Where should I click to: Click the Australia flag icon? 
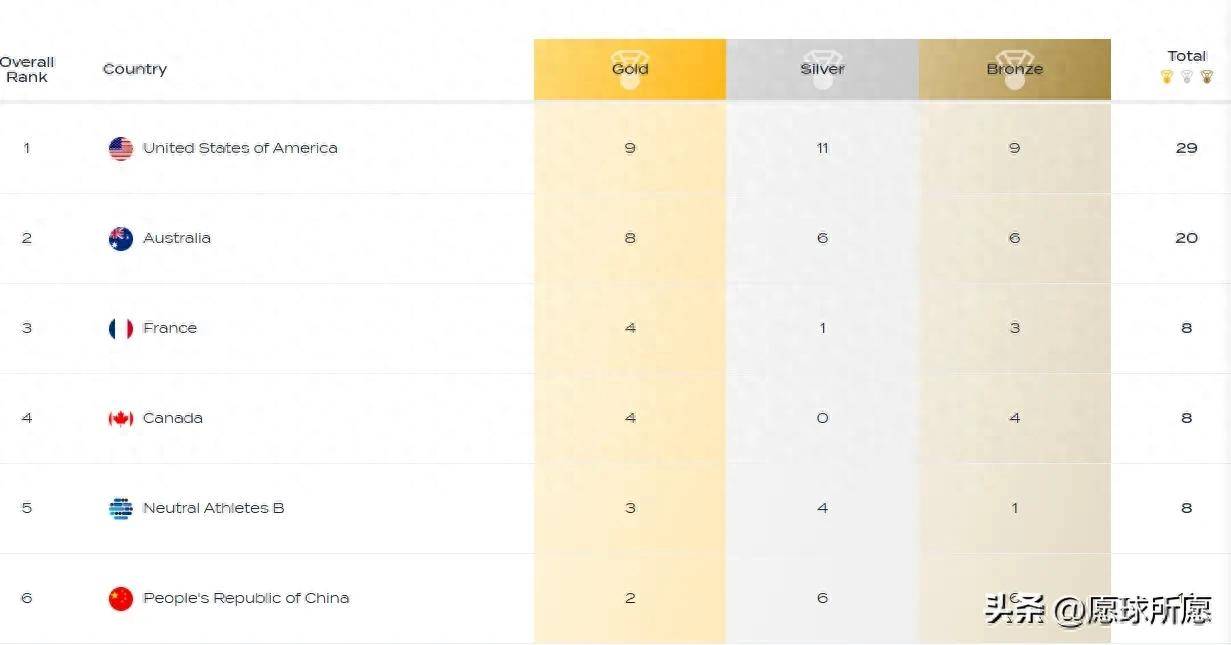(121, 239)
